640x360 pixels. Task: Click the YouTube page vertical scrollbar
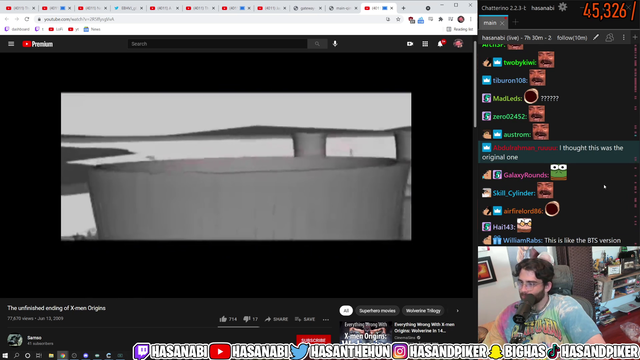tap(475, 84)
